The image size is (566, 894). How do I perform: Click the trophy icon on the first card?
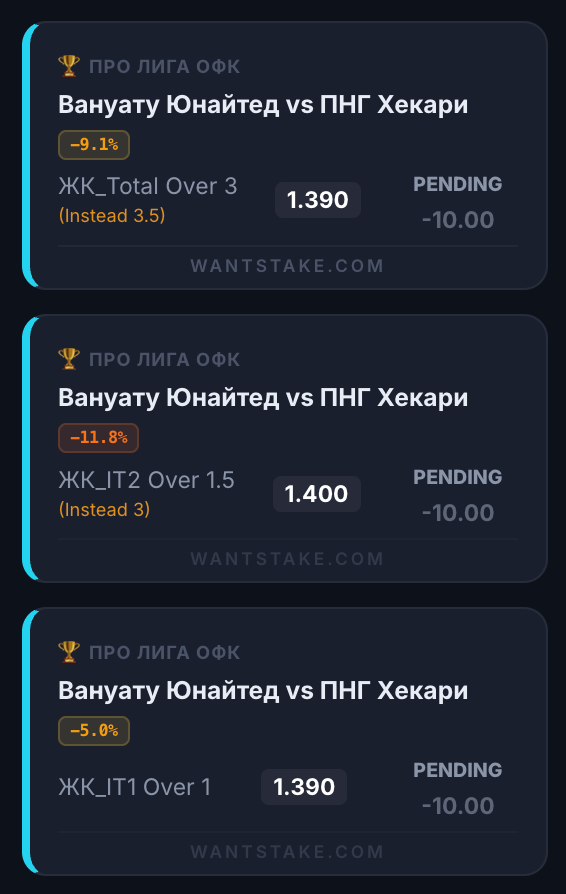coord(69,66)
